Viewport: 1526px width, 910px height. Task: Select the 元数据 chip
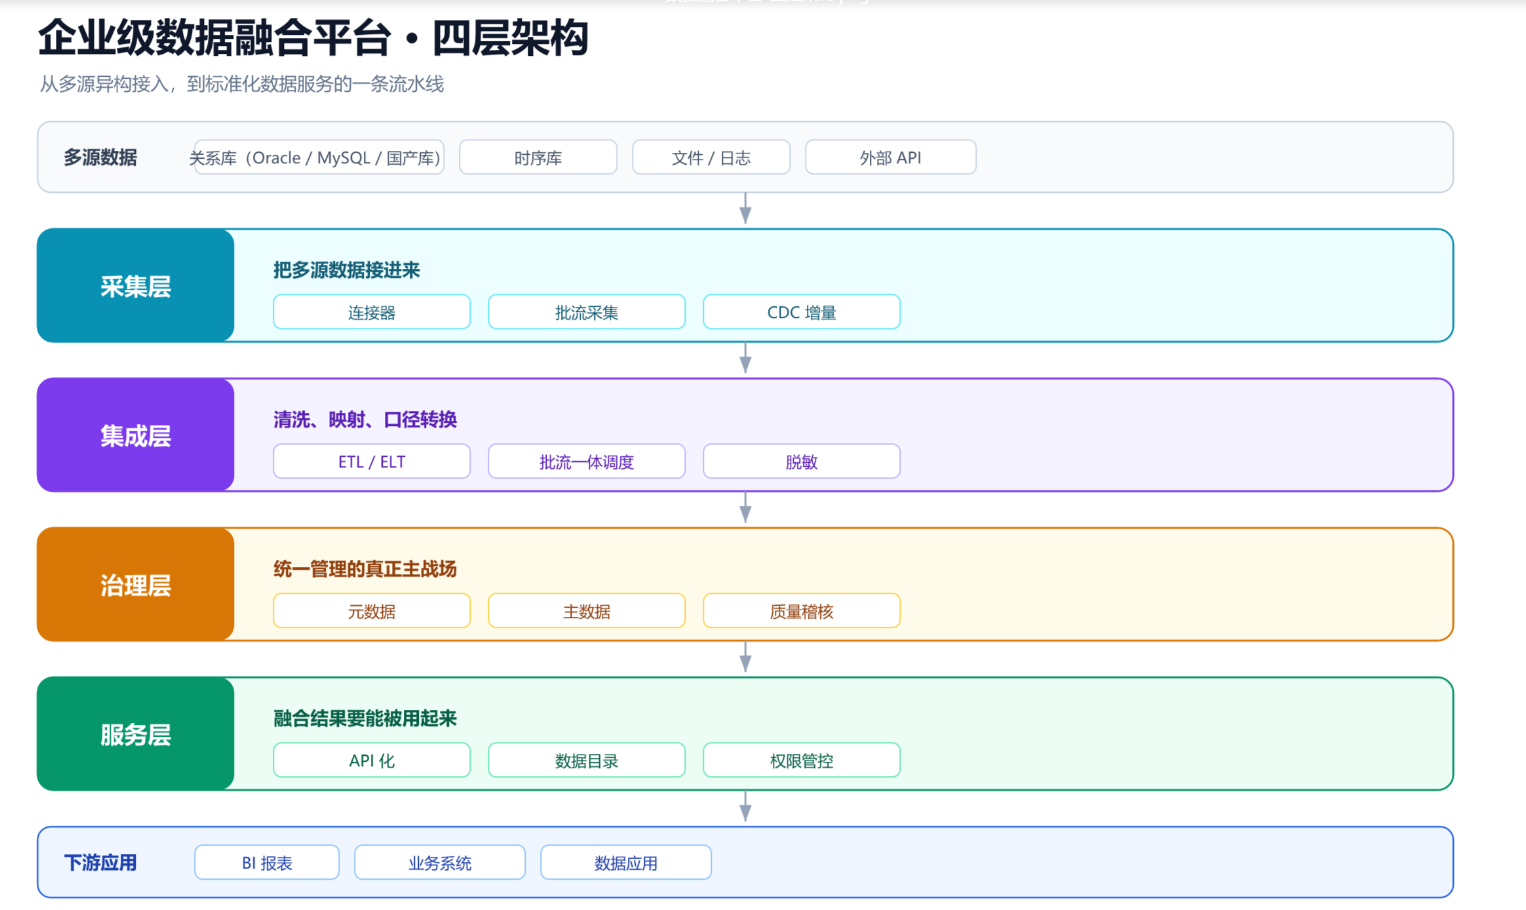click(372, 611)
